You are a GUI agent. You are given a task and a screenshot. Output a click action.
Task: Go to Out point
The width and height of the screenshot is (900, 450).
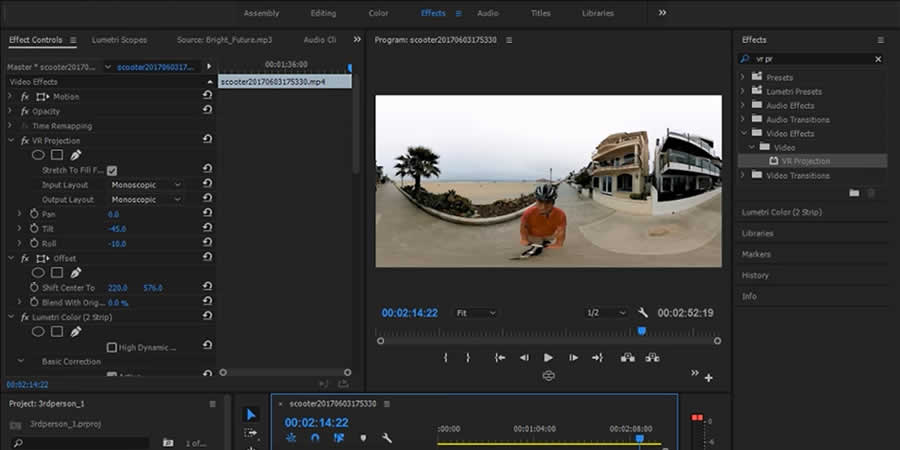598,358
